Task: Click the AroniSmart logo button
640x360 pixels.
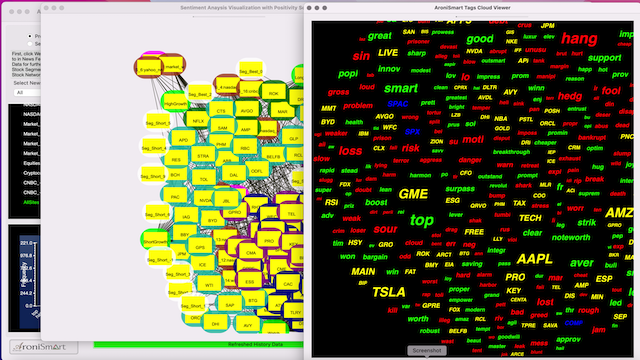Action: click(44, 347)
